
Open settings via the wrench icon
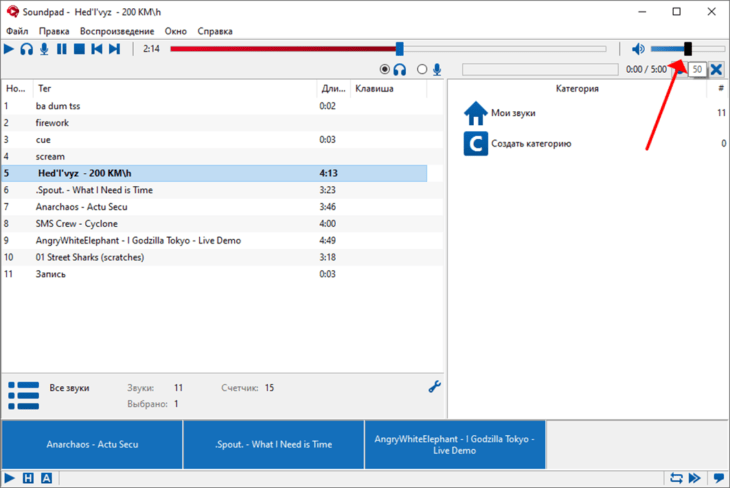[x=434, y=386]
